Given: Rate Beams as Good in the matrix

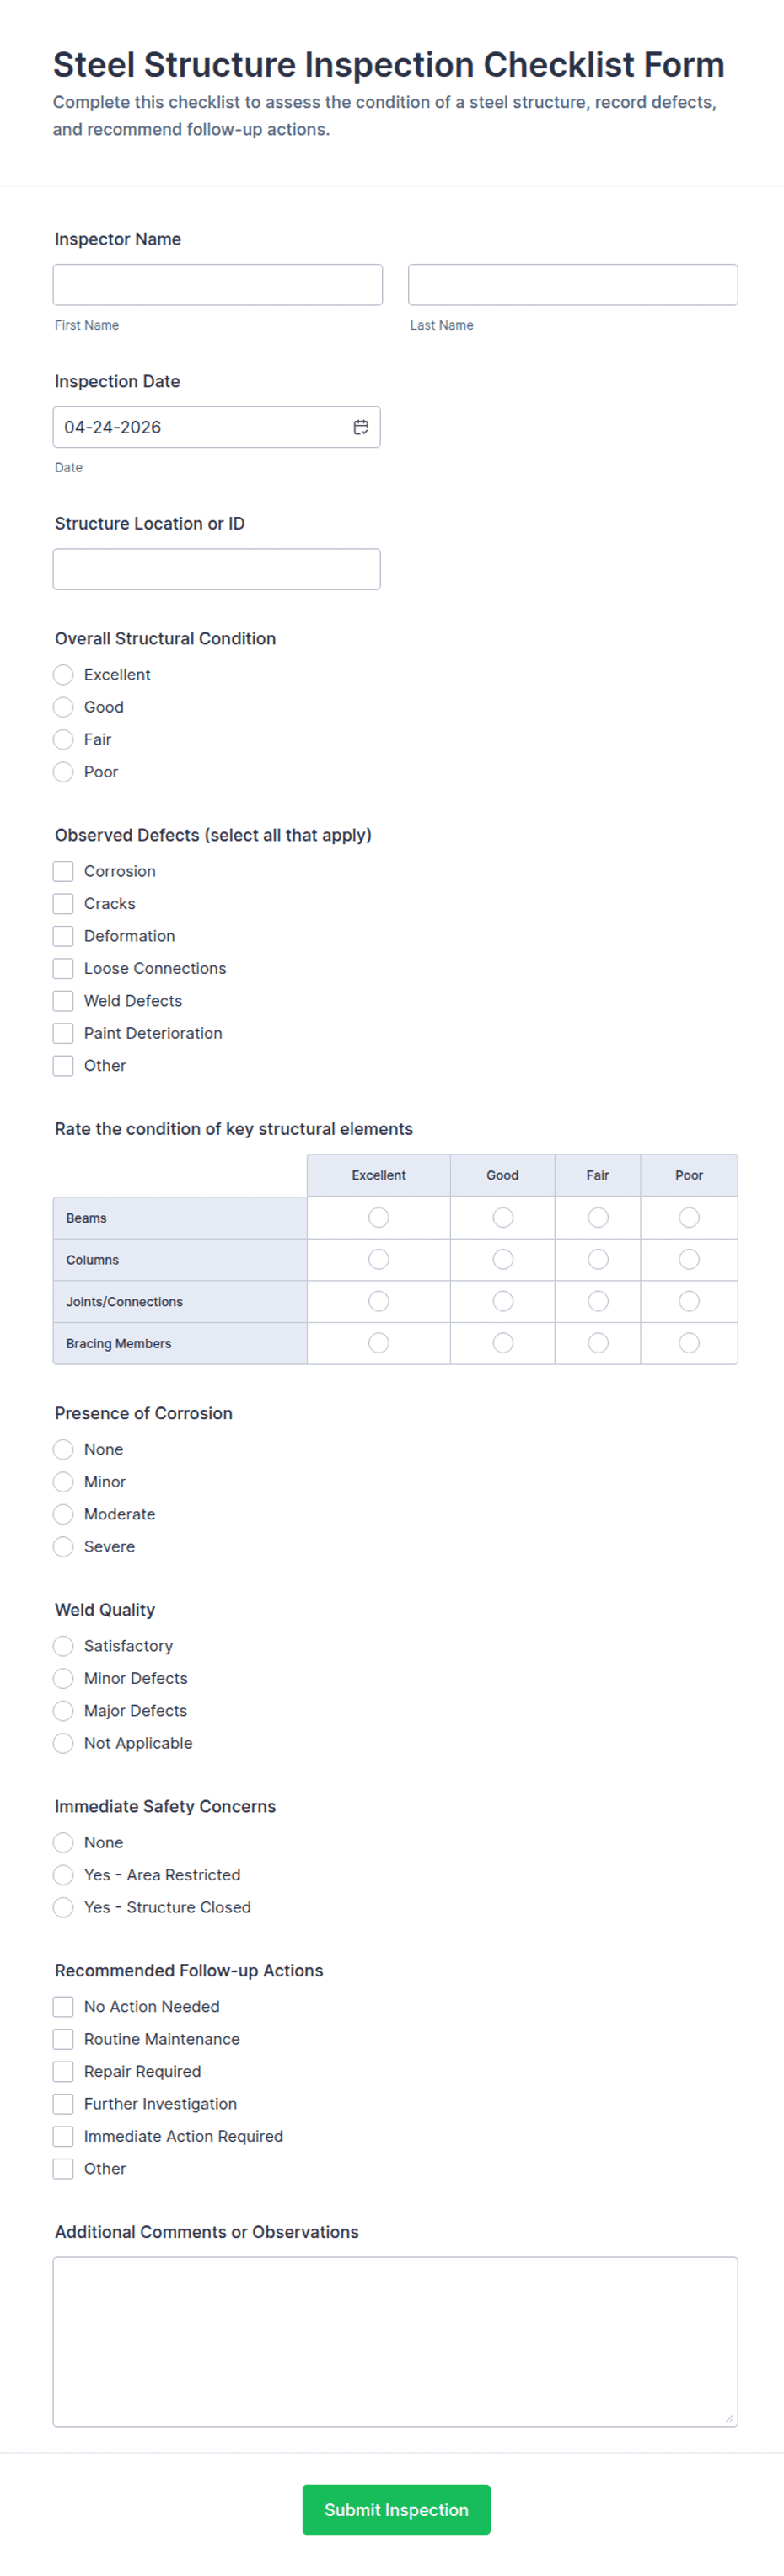Looking at the screenshot, I should (502, 1217).
